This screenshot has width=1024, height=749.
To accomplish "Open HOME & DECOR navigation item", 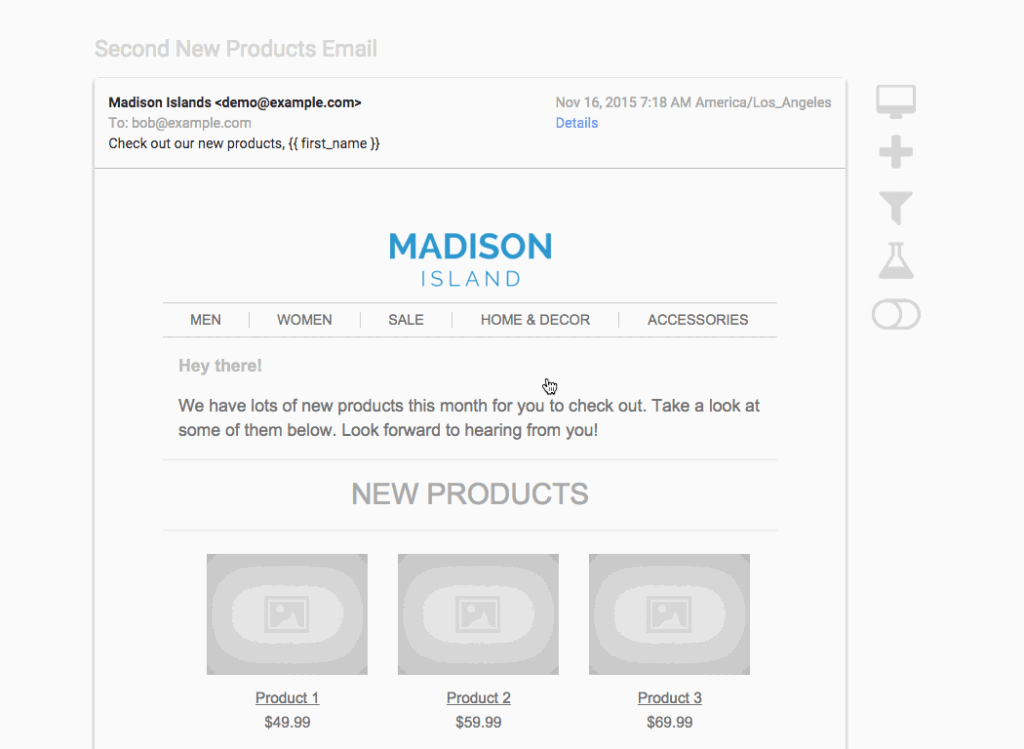I will pos(535,320).
